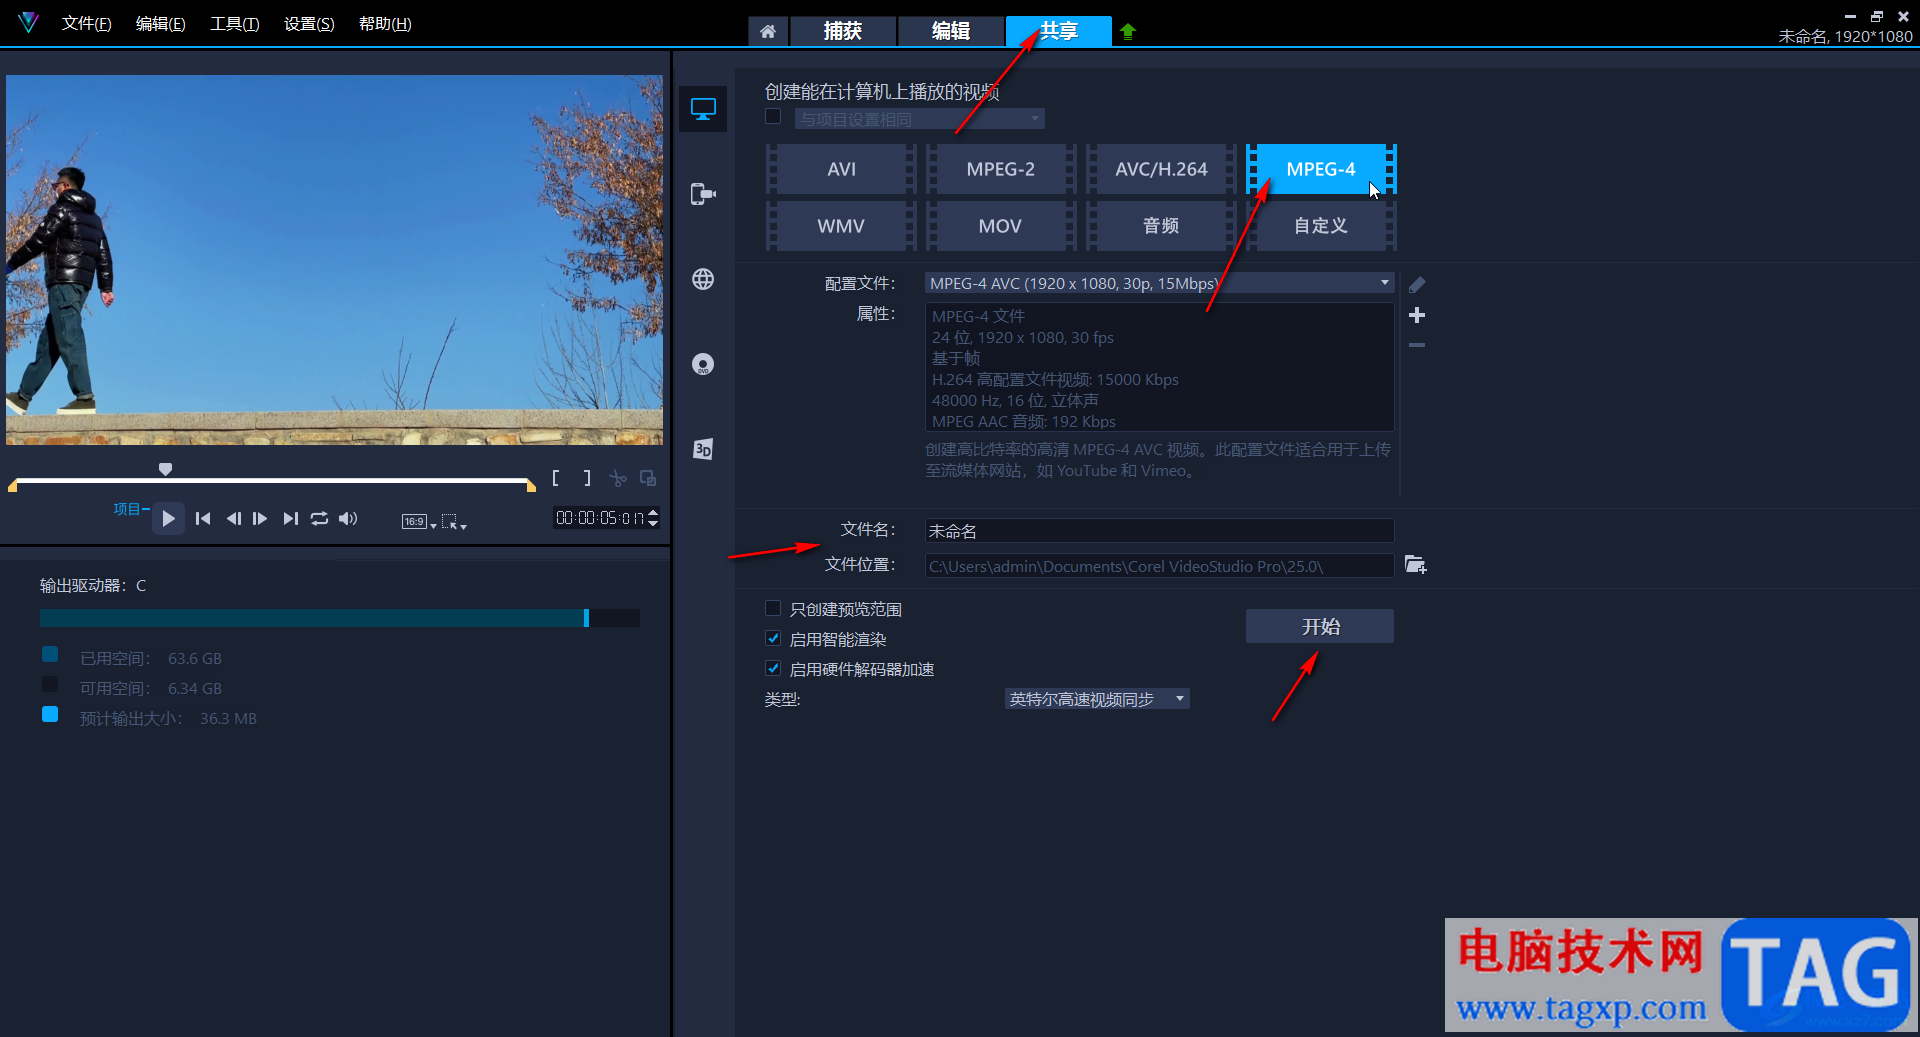Click the 项目 mode label

coord(127,509)
